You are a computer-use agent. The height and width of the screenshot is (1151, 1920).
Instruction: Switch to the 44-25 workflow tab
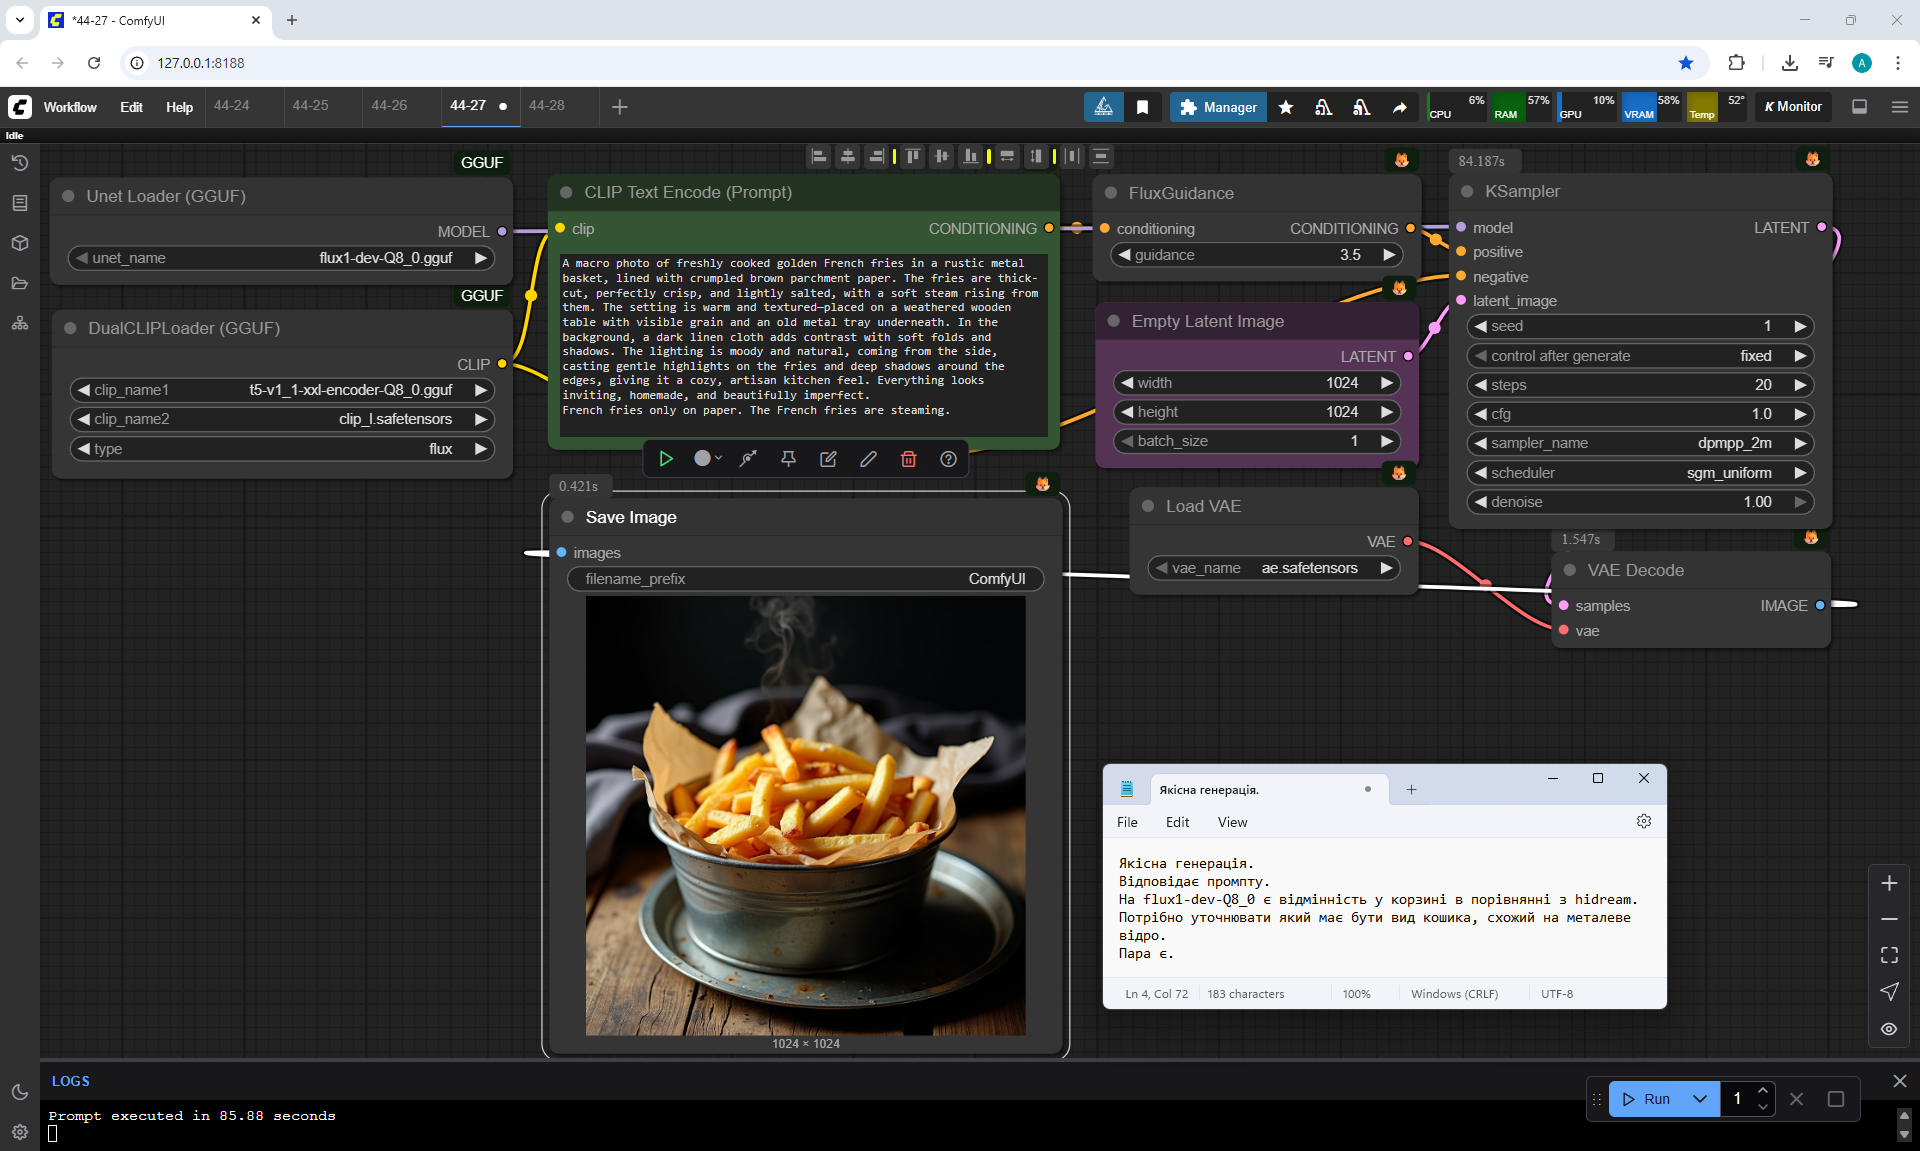(x=310, y=106)
